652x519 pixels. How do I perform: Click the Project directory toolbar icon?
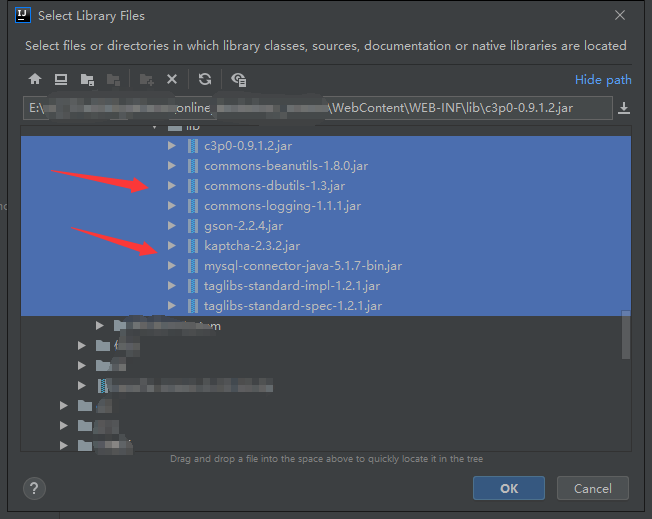[x=87, y=79]
